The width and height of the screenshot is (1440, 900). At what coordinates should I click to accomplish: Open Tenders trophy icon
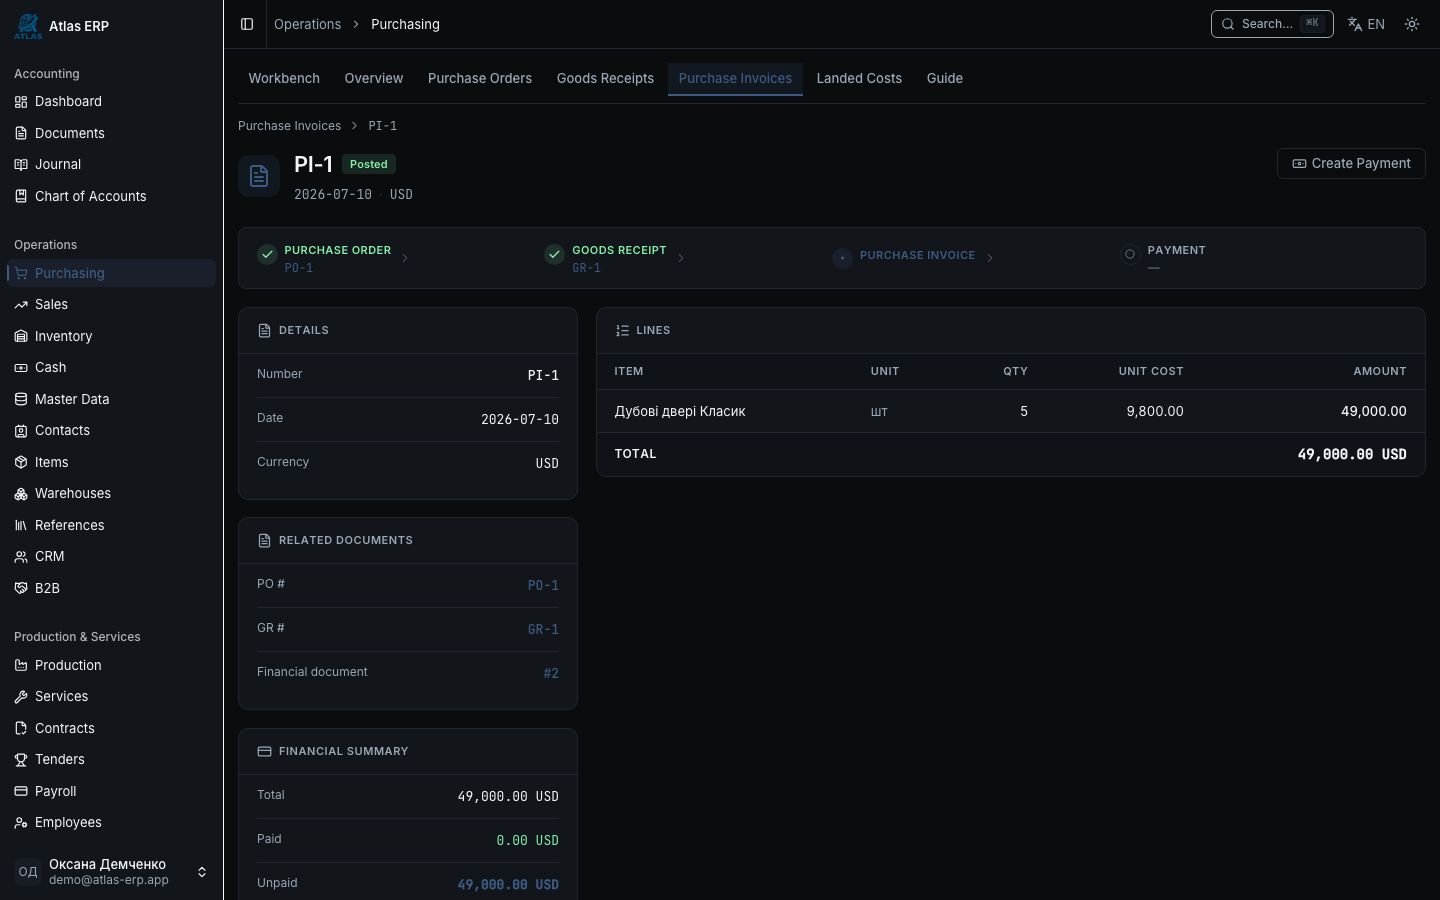tap(21, 760)
